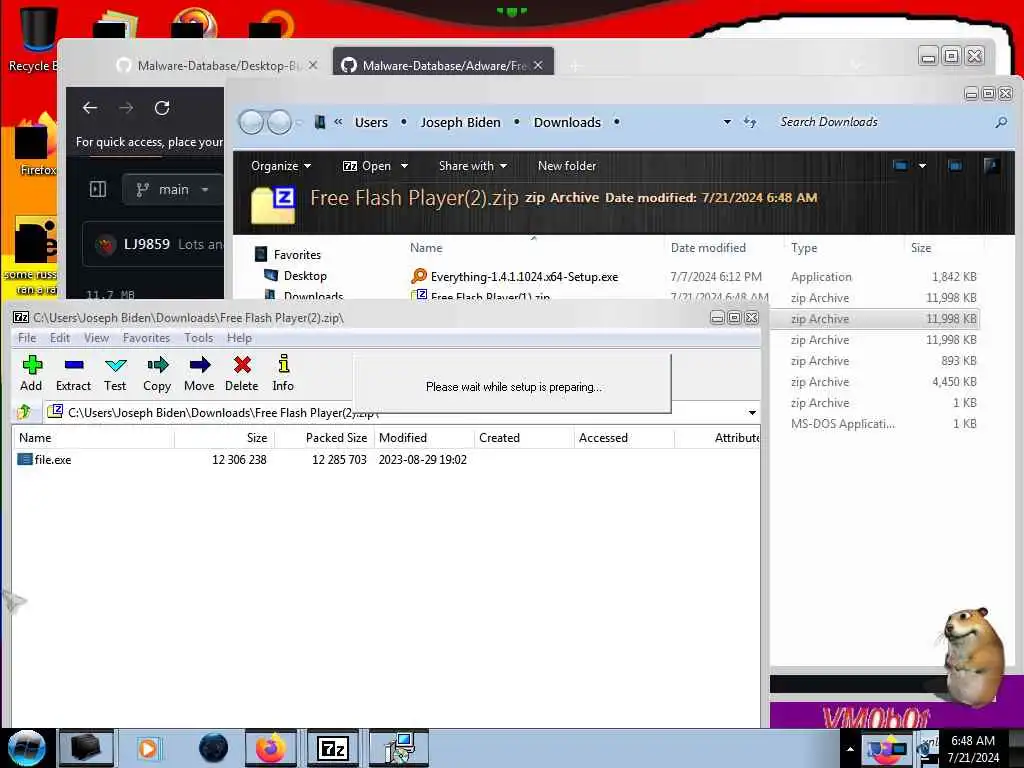The image size is (1024, 768).
Task: Click the media player taskbar icon
Action: (x=148, y=748)
